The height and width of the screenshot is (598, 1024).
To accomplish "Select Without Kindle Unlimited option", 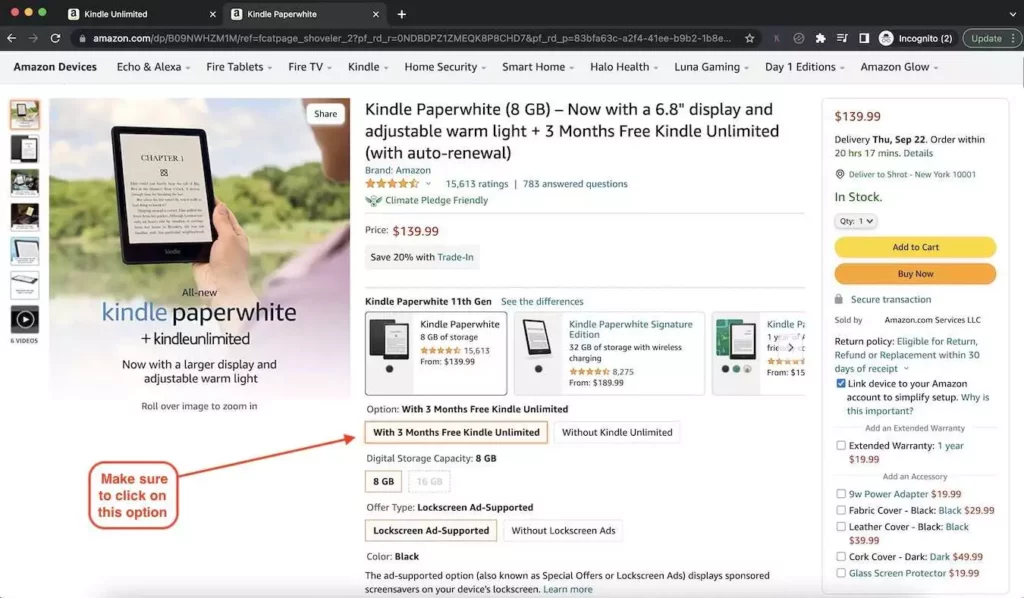I will (x=616, y=432).
